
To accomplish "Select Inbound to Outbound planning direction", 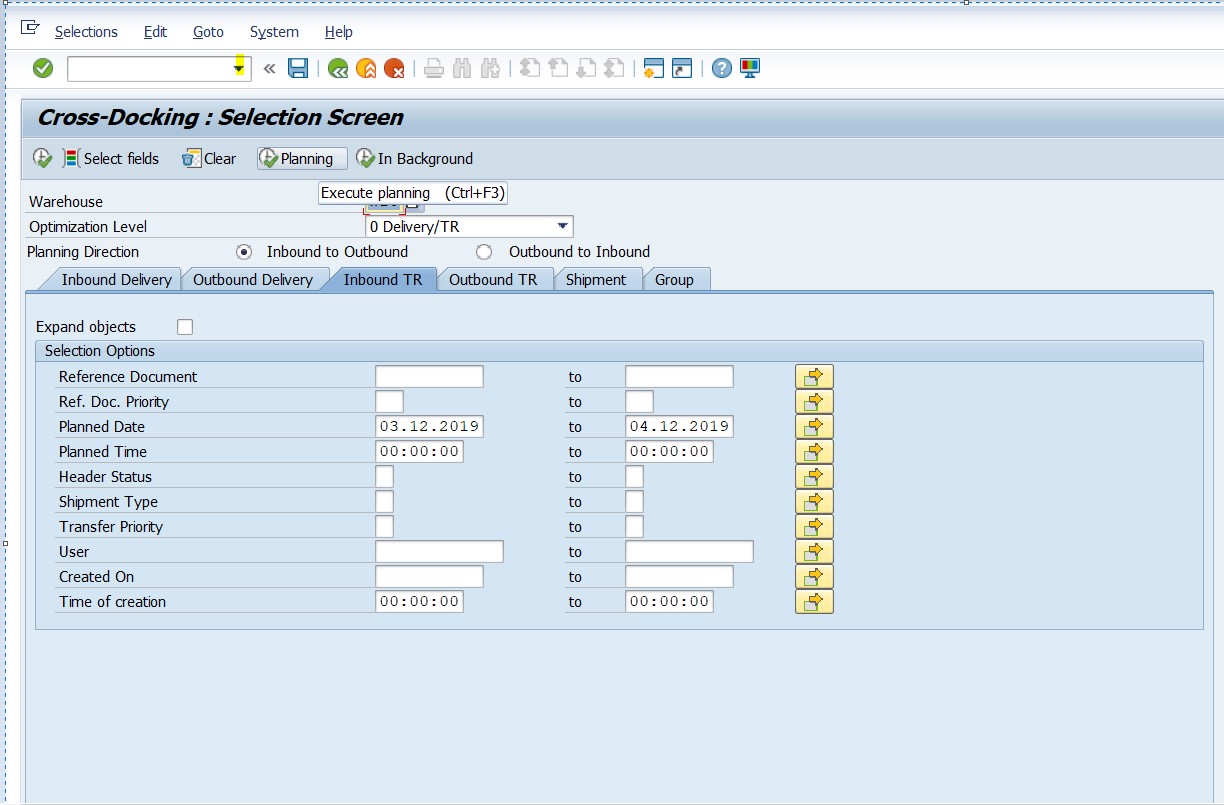I will (x=244, y=252).
